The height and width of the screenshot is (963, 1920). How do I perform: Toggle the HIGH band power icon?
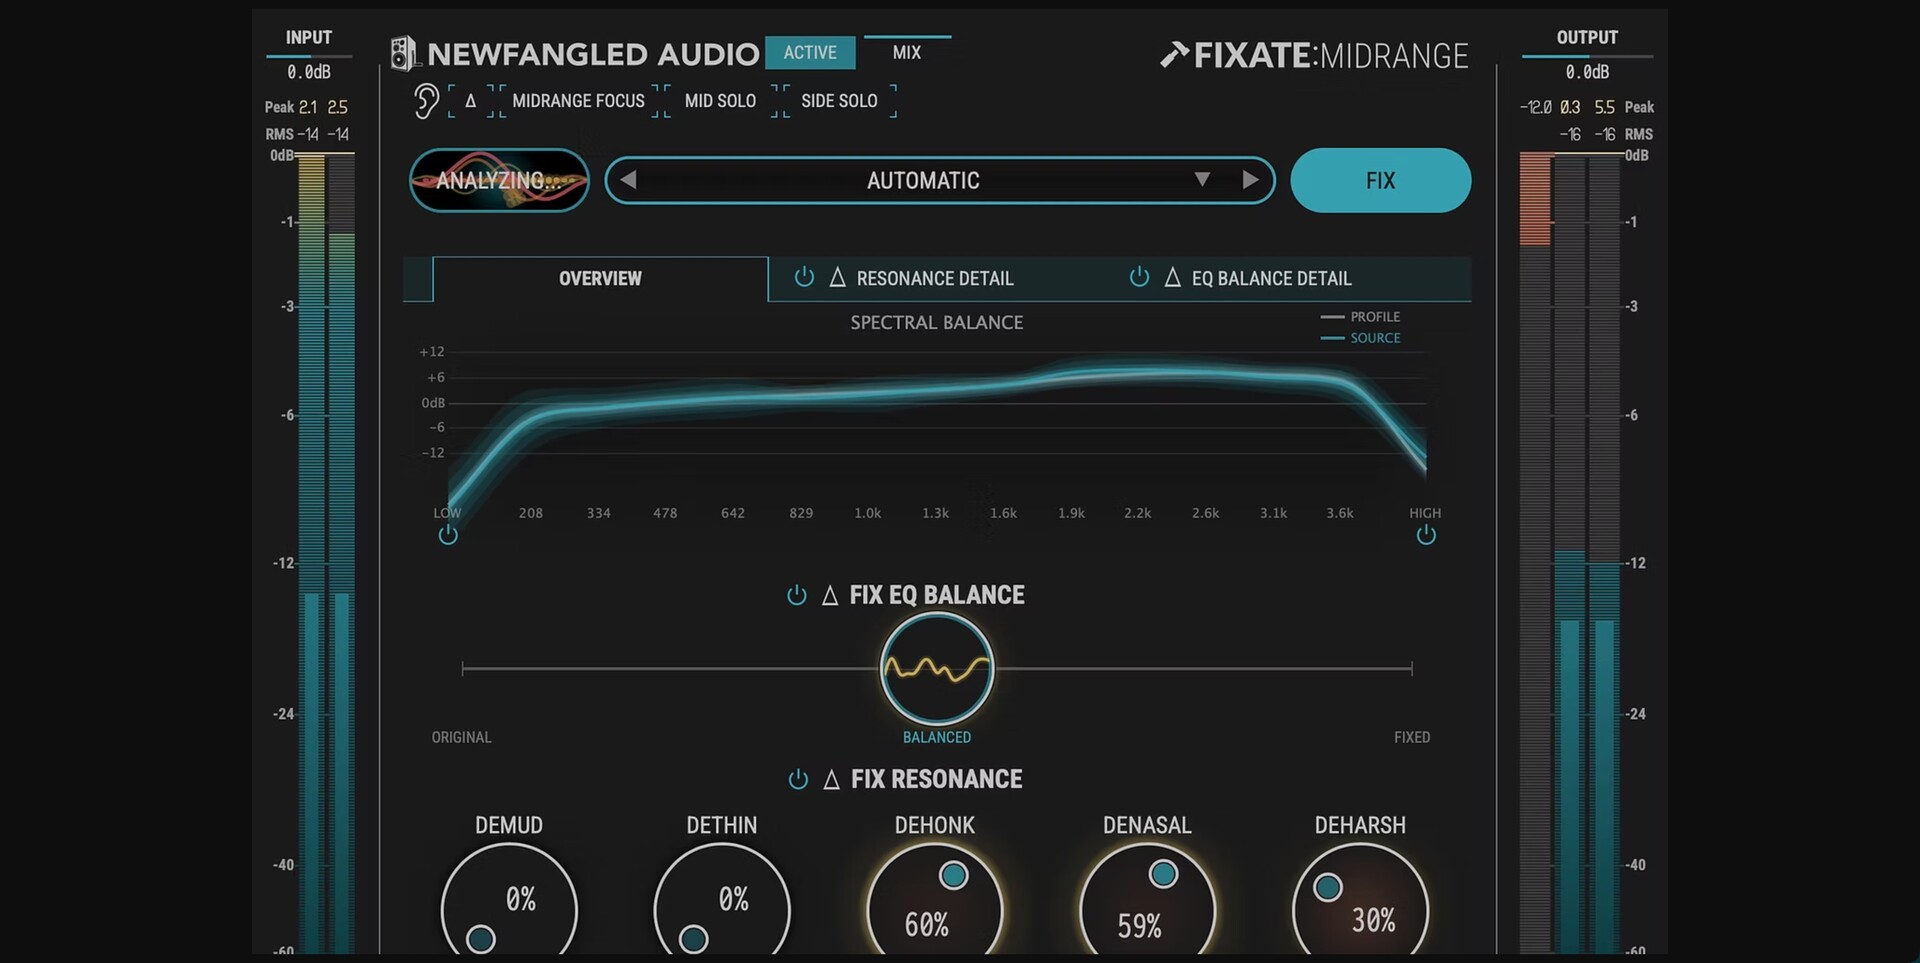point(1426,535)
